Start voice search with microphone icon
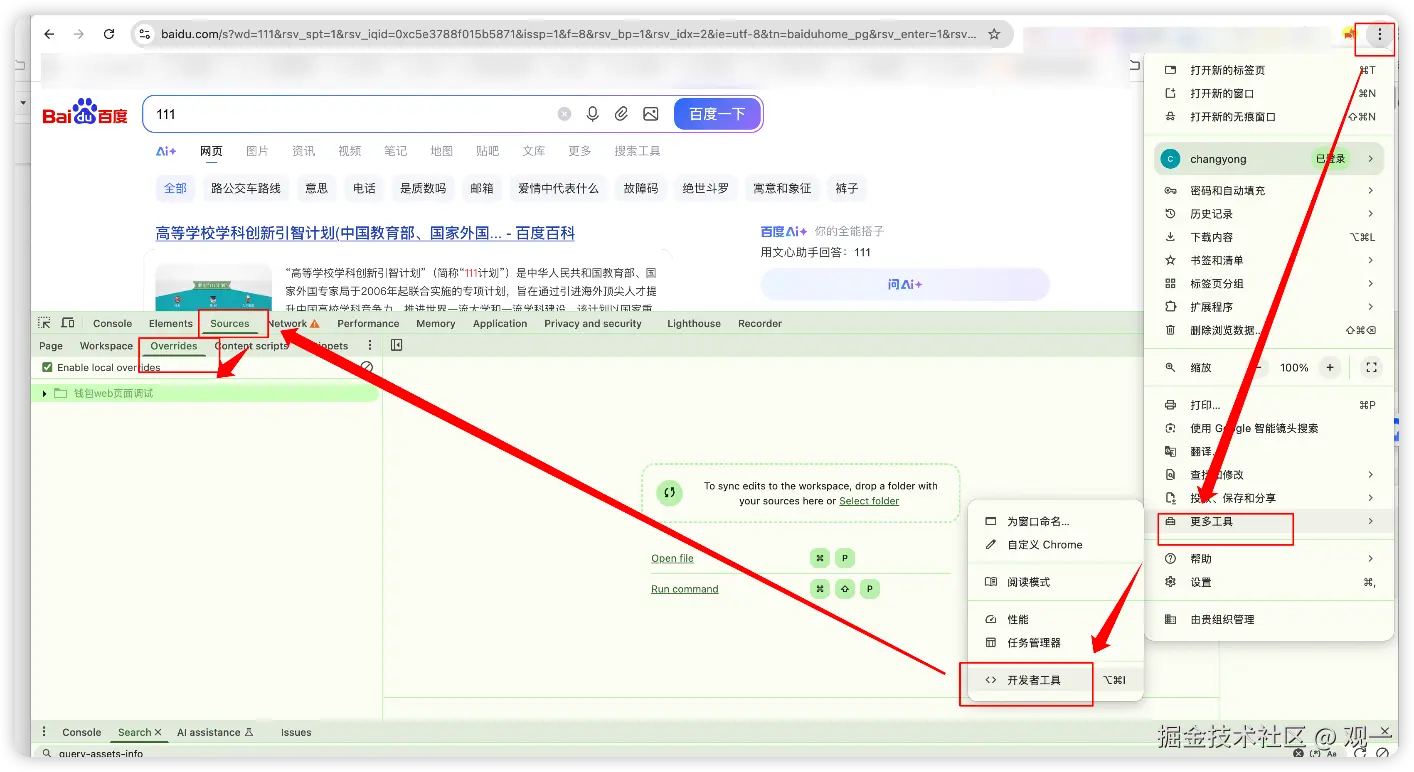 pos(593,114)
